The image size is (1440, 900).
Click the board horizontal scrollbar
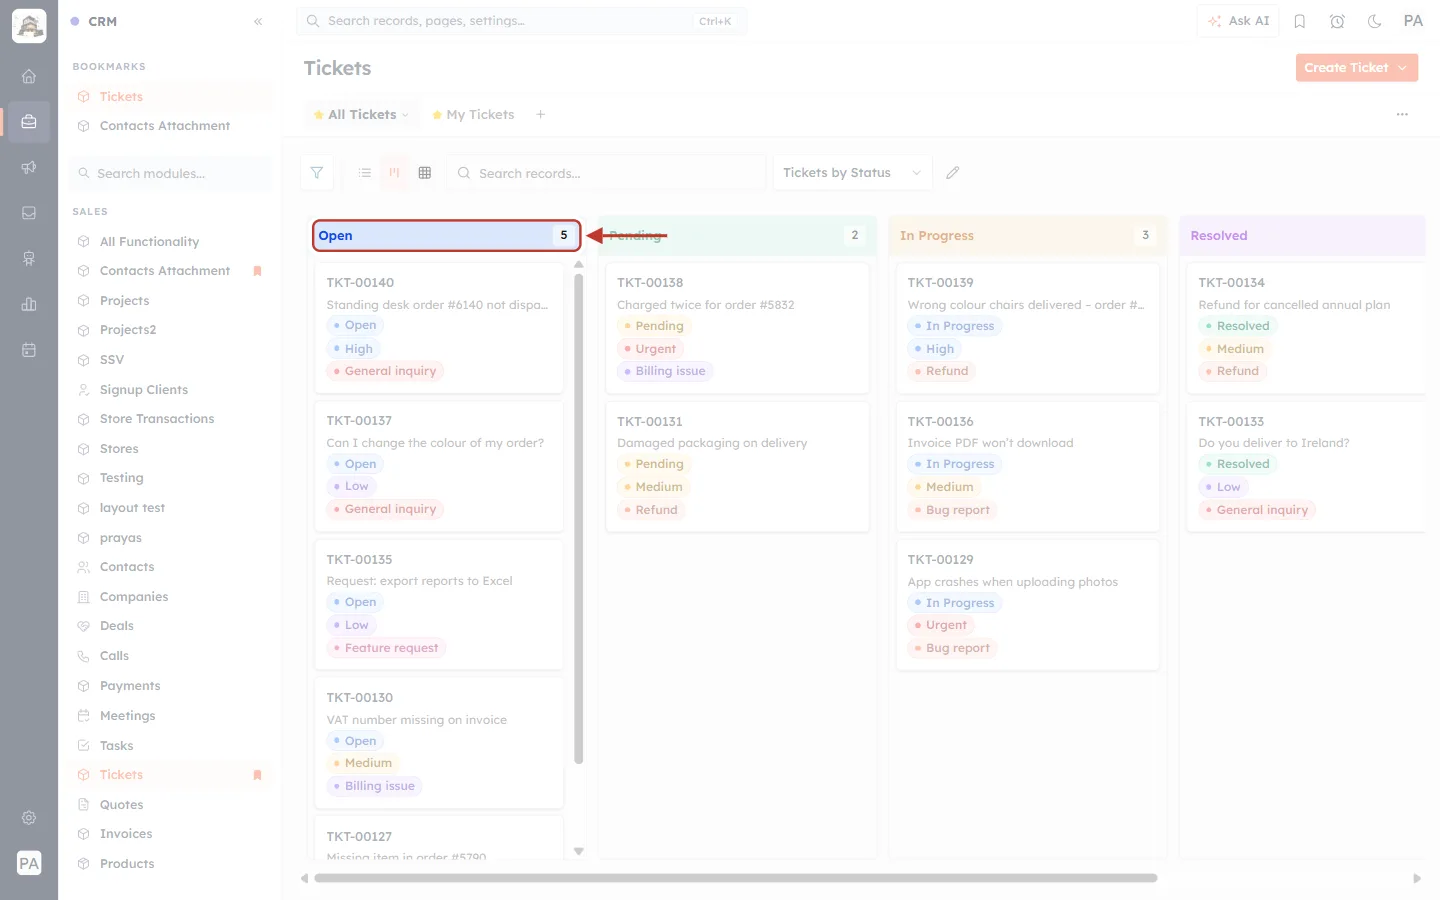736,878
